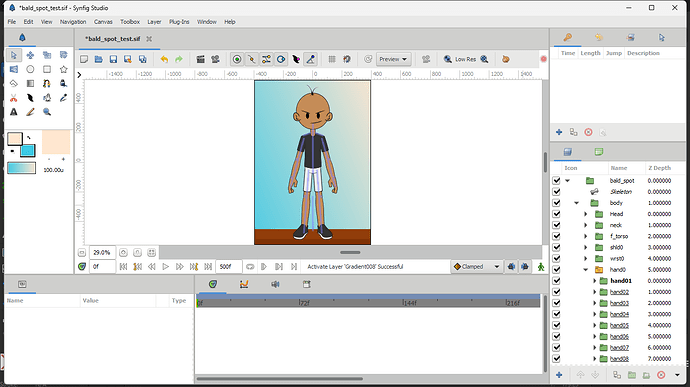This screenshot has width=690, height=387.
Task: Open the Layer menu
Action: pos(154,22)
